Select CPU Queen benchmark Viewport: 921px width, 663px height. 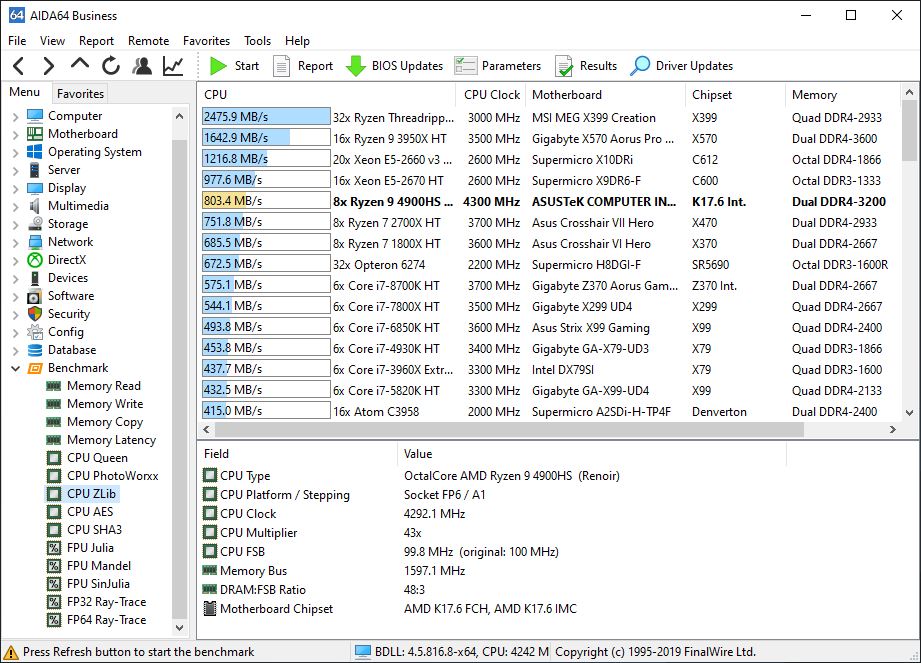pyautogui.click(x=97, y=458)
